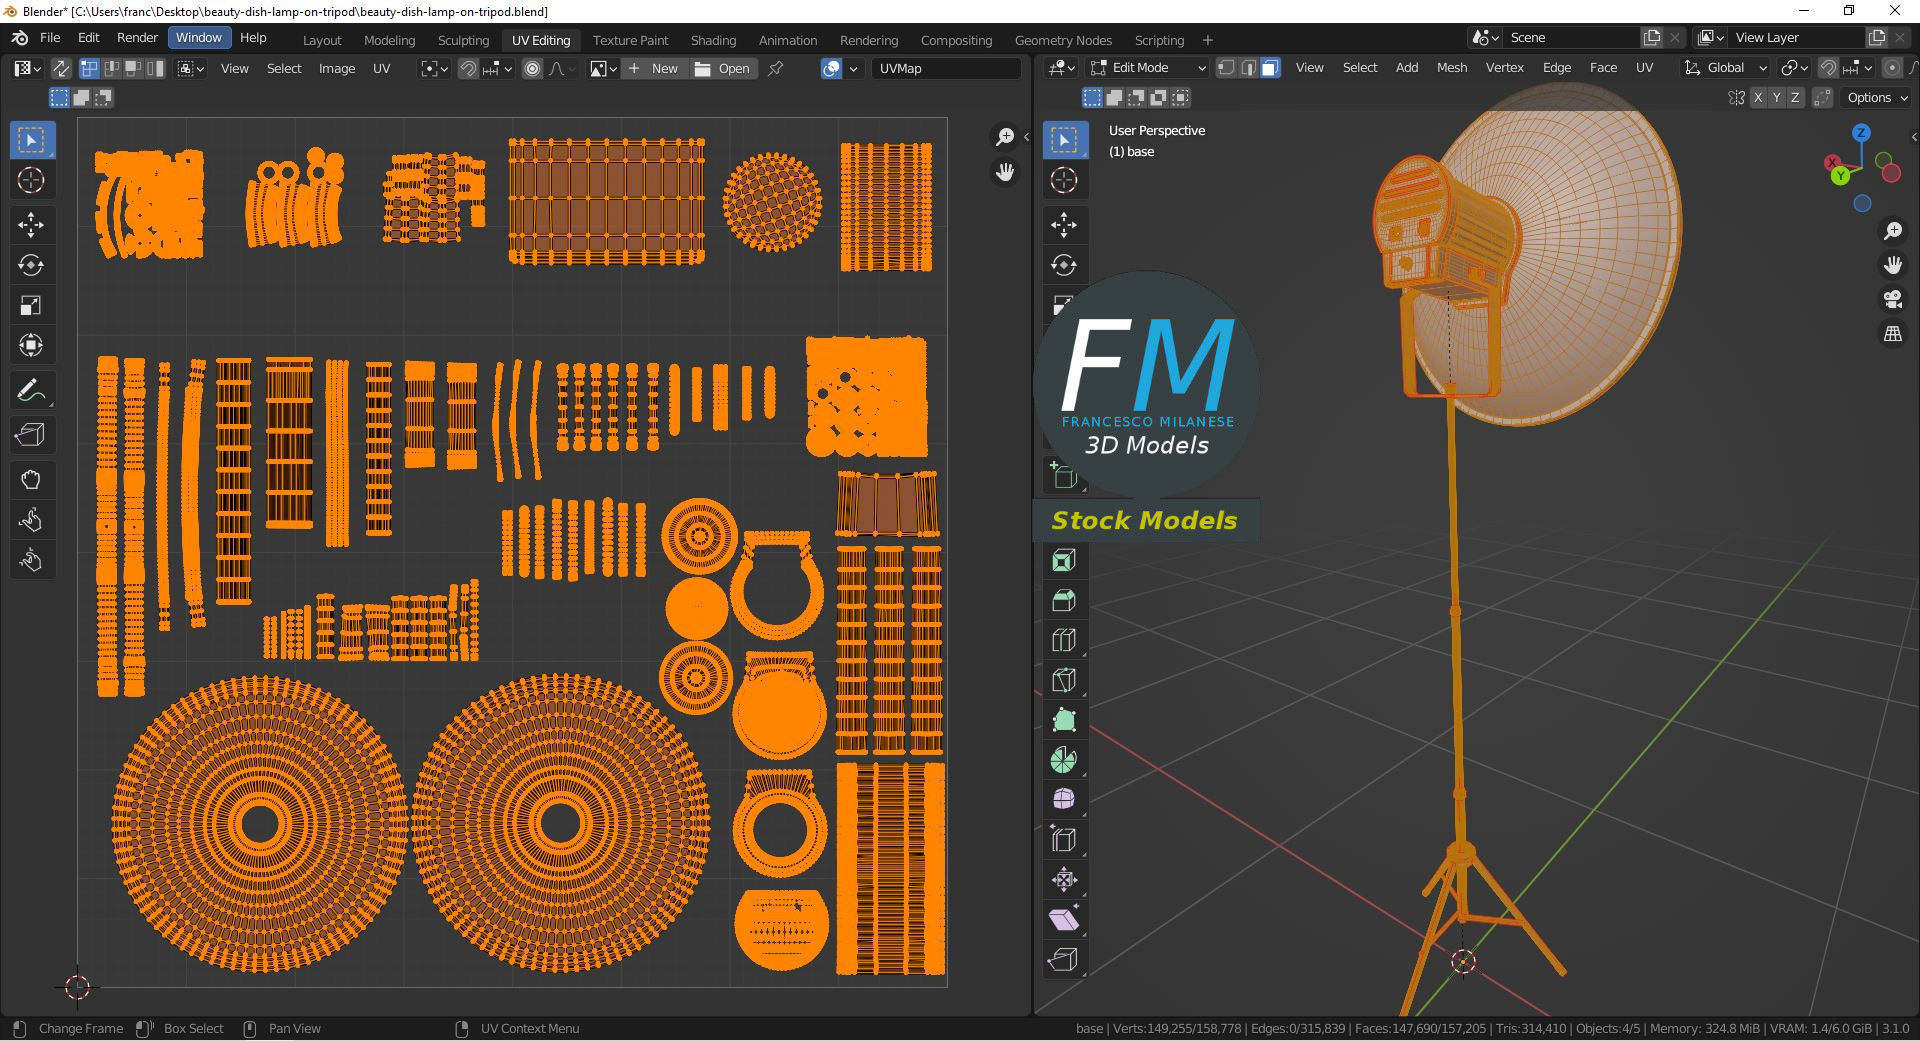Click the New image button

[654, 68]
